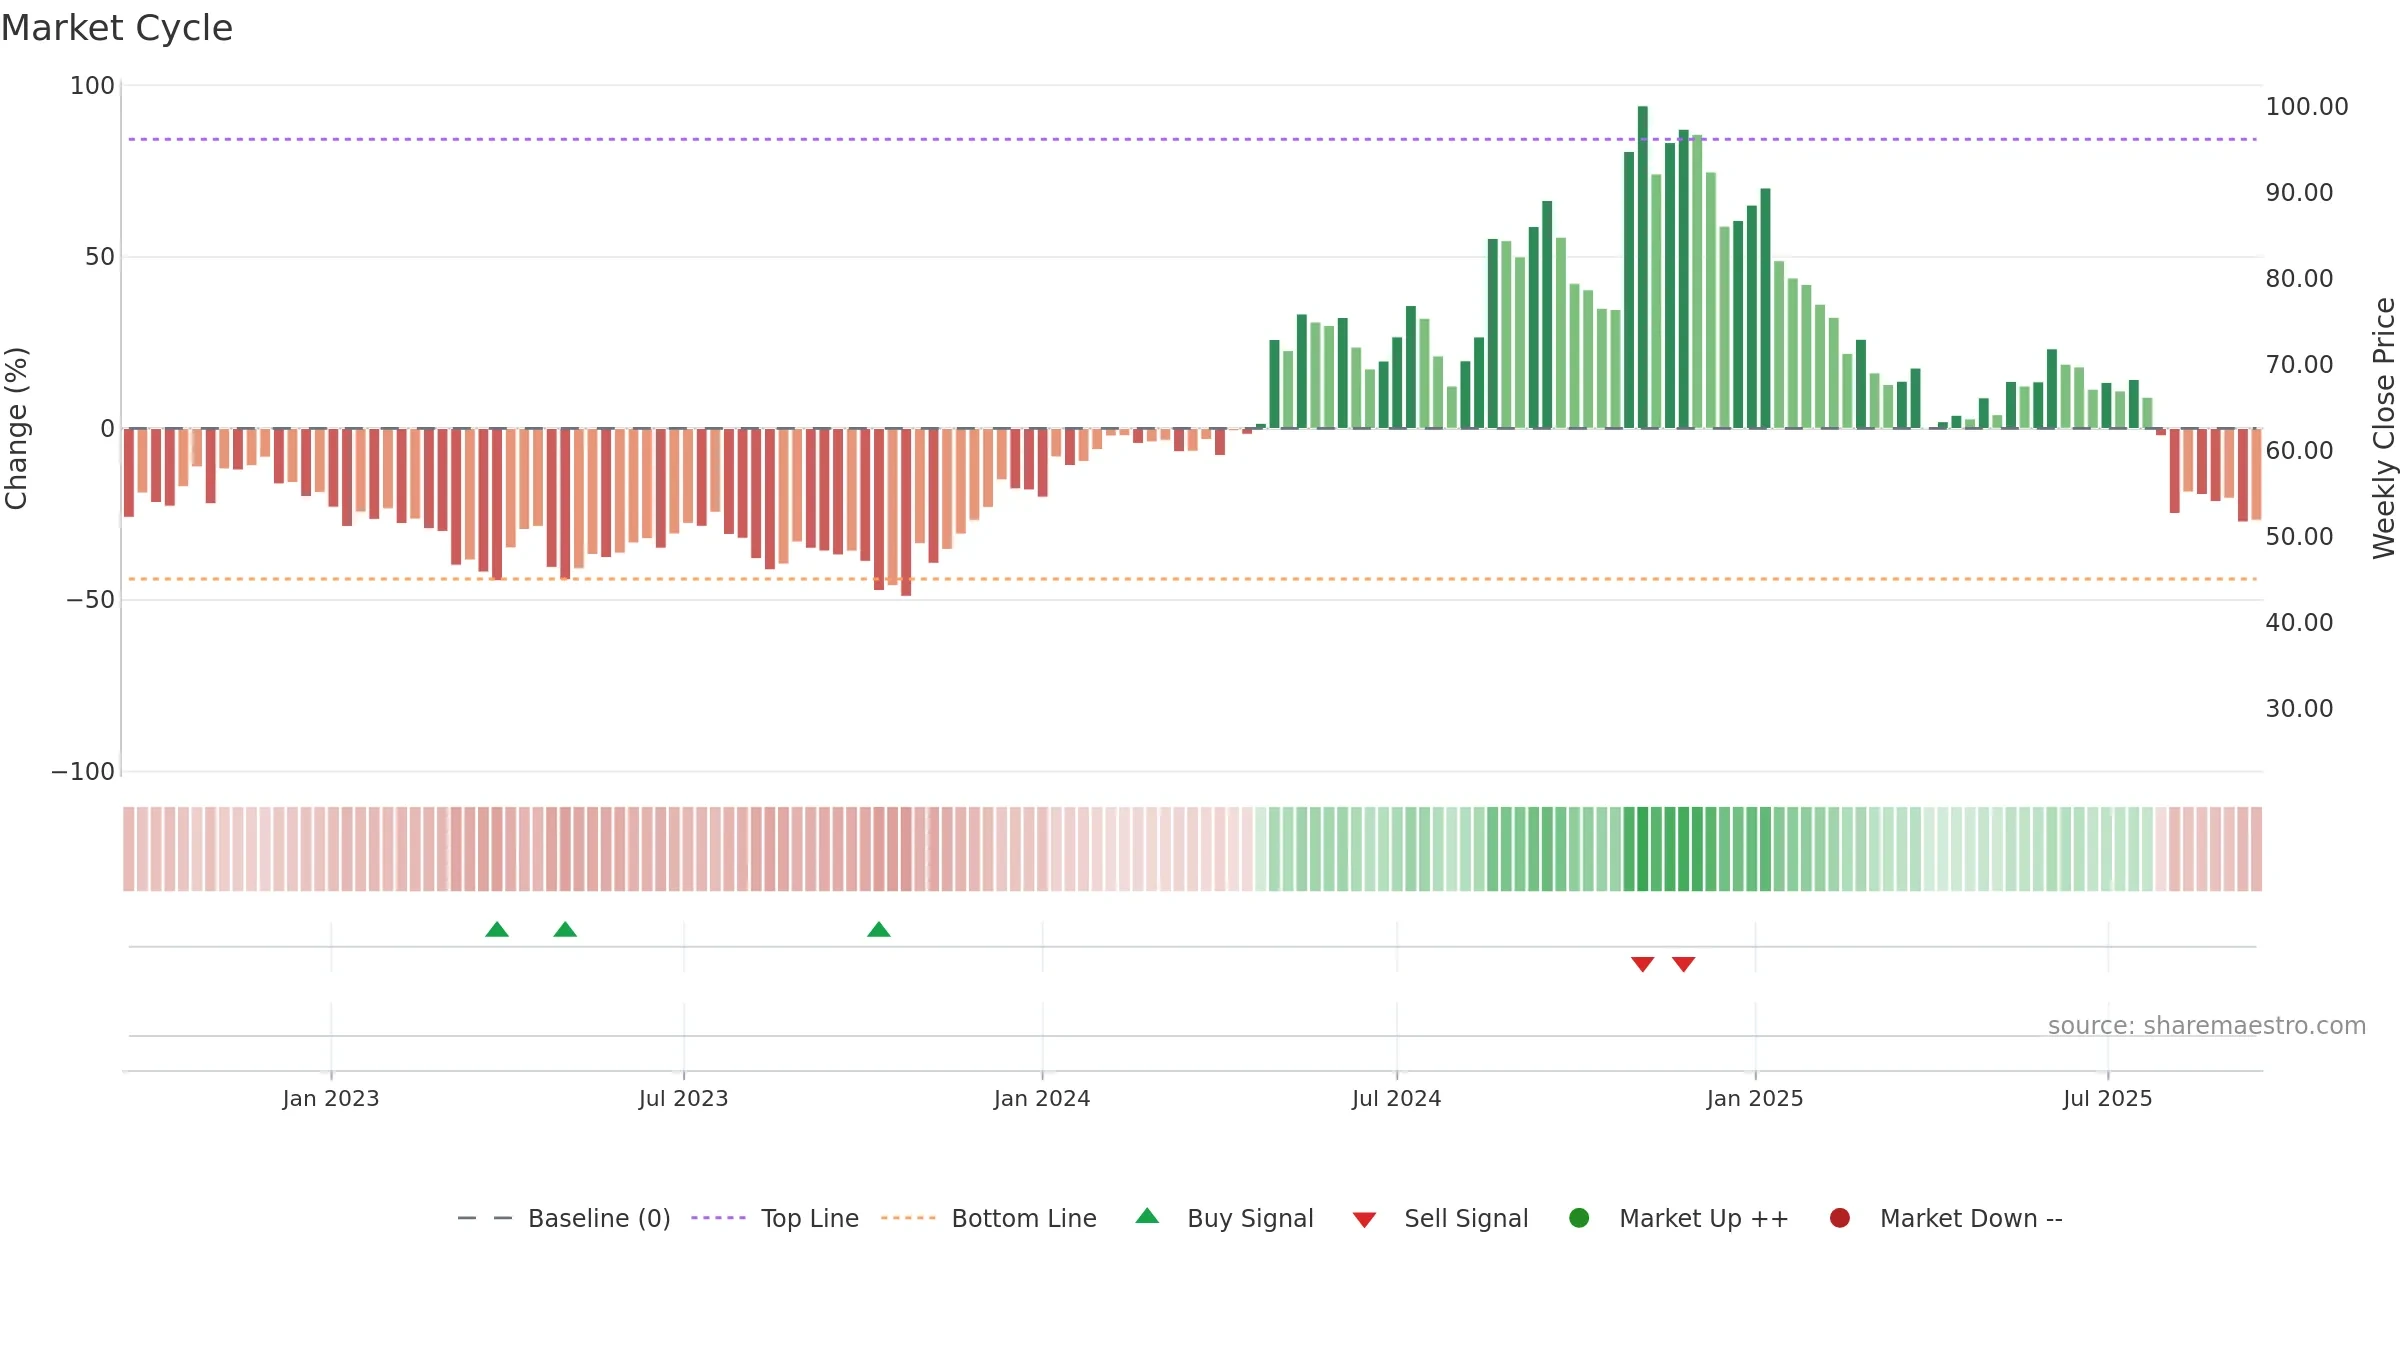
Task: Click the source: sharemaestro.com text
Action: click(2207, 1026)
